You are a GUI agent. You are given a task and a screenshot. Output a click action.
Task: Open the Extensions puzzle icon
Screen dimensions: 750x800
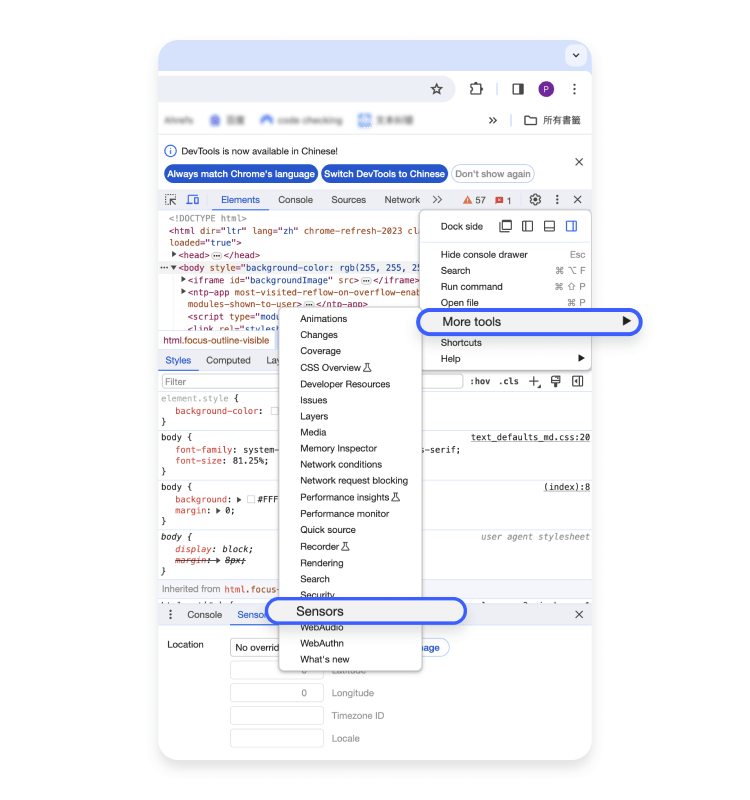click(476, 89)
